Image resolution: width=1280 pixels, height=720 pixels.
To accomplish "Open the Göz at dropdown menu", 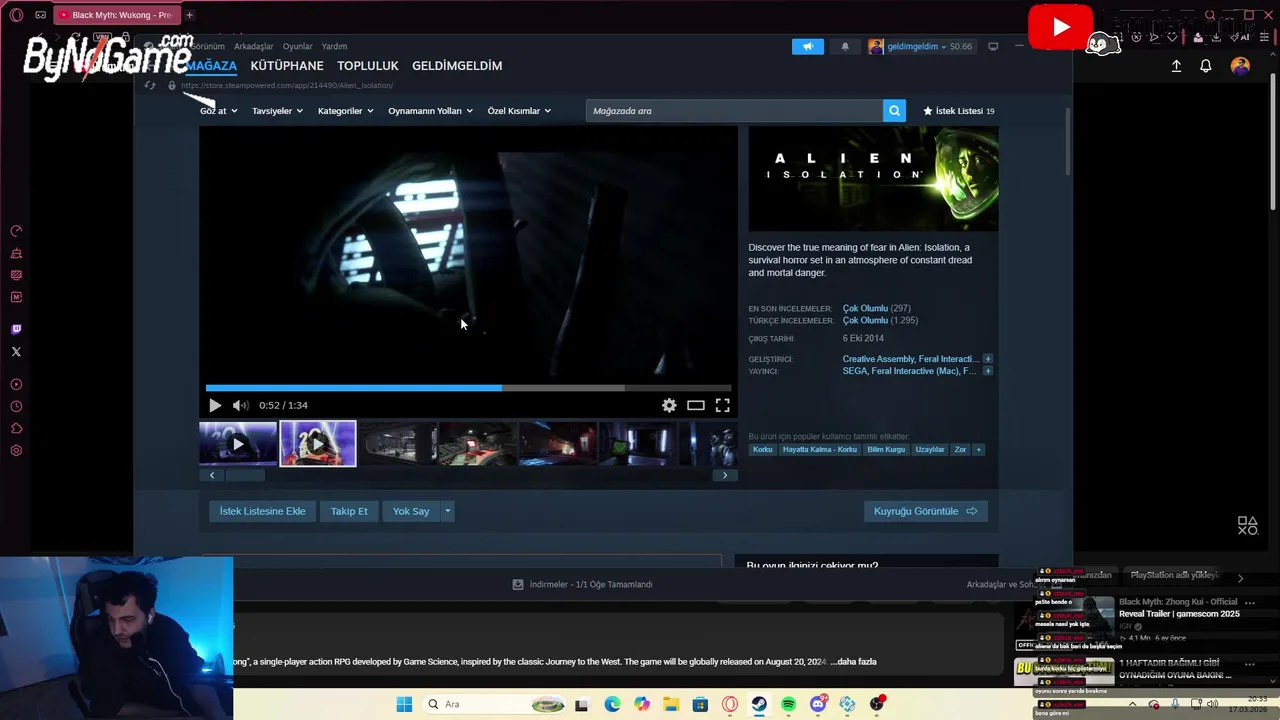I will tap(218, 111).
